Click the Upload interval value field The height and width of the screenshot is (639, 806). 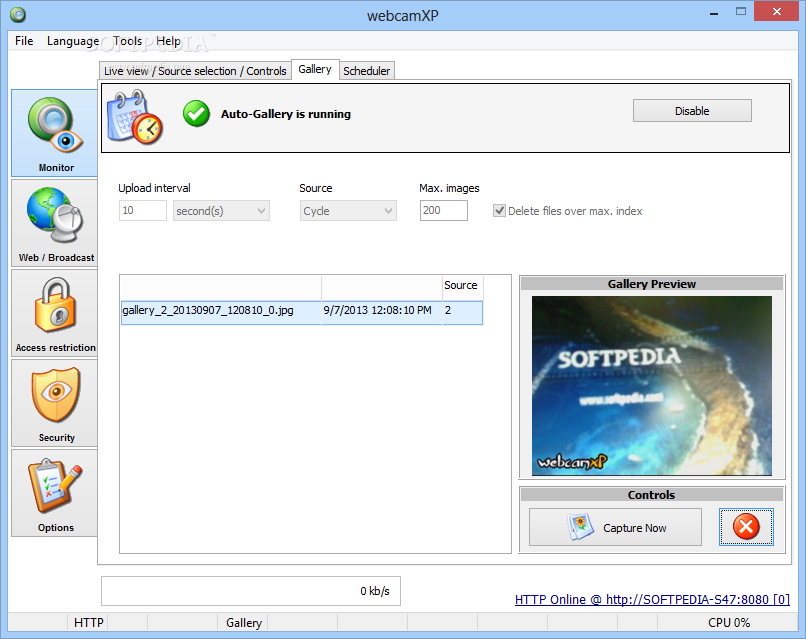click(x=143, y=210)
